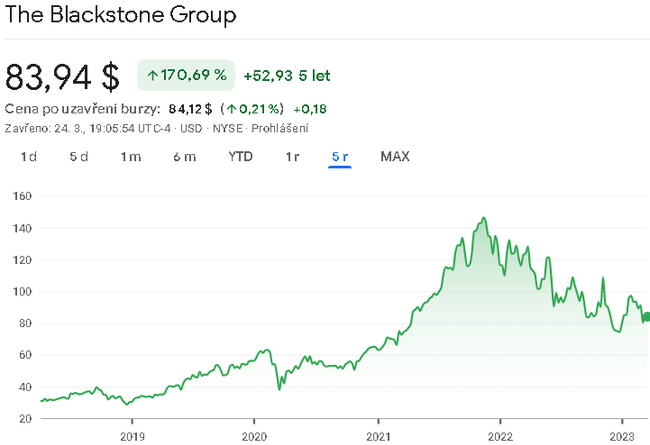
Task: Click The Blackstone Group title
Action: [x=121, y=16]
